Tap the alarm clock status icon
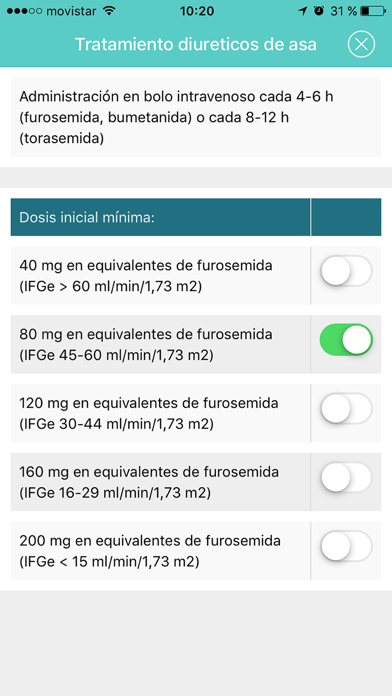This screenshot has height=696, width=392. (x=318, y=11)
